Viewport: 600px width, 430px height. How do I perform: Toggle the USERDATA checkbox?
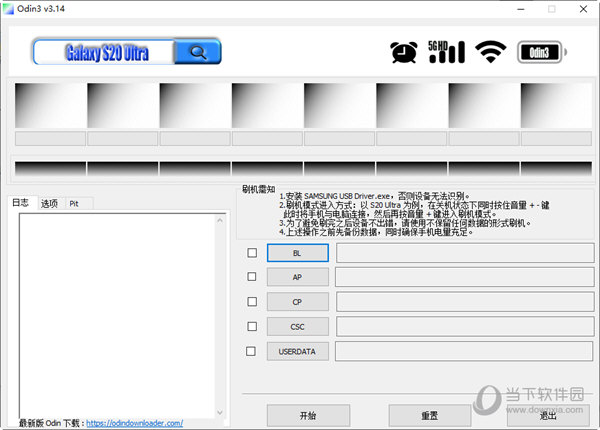pyautogui.click(x=251, y=351)
